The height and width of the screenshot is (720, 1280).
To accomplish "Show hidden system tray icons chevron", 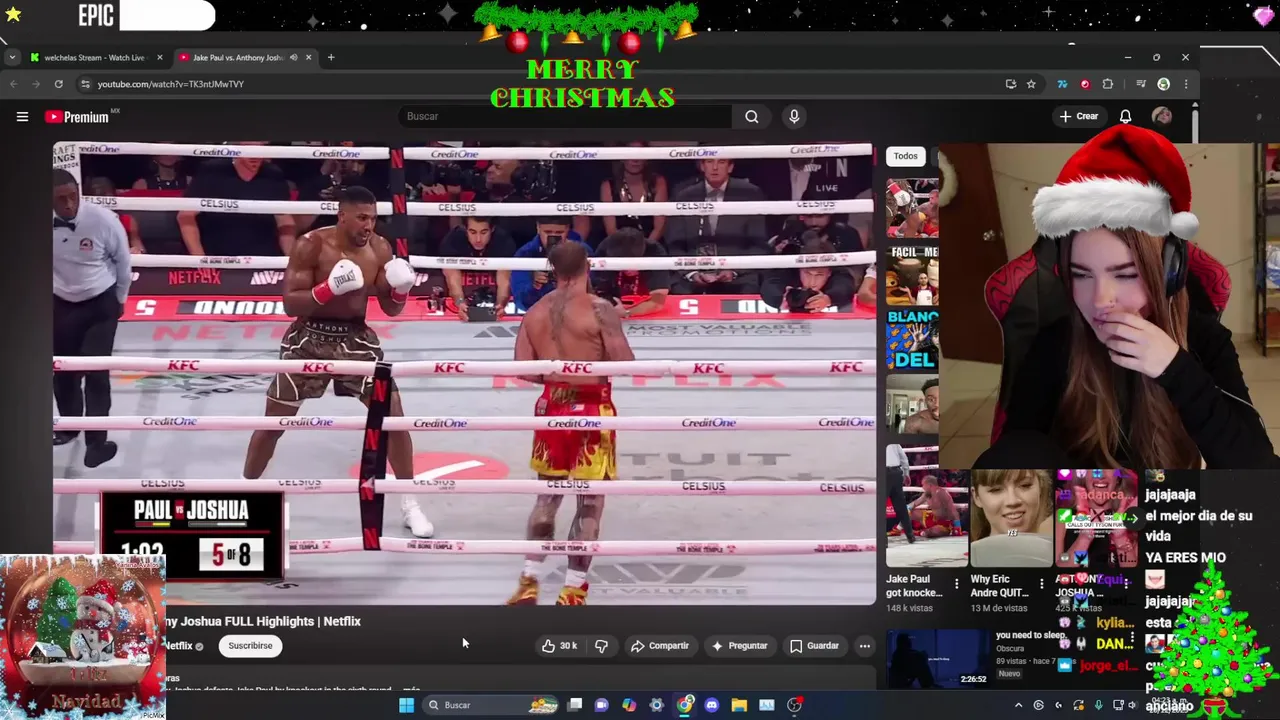I will [x=1018, y=705].
